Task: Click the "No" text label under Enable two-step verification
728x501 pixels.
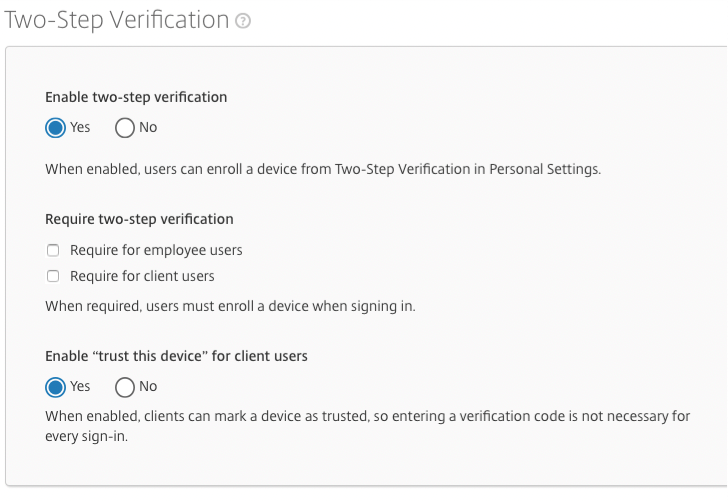Action: coord(148,127)
